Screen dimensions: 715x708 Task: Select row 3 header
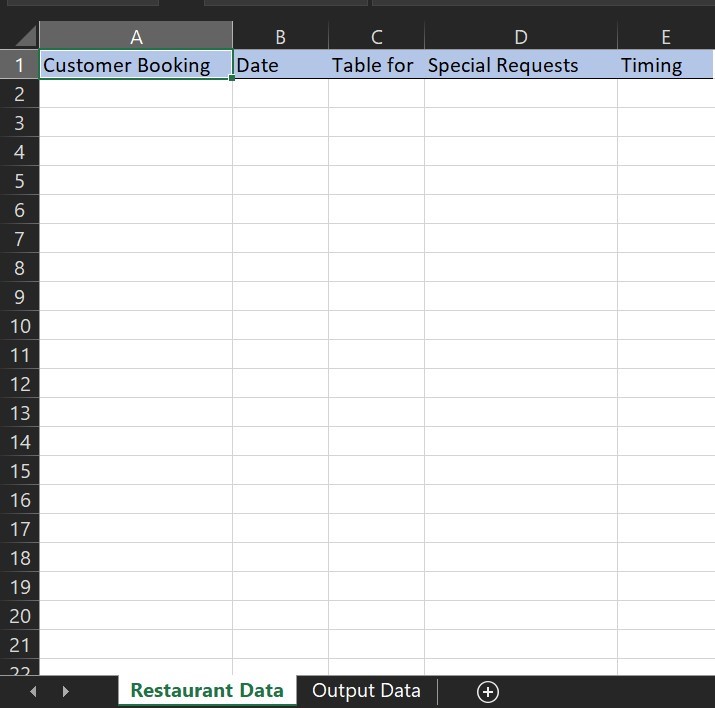(x=19, y=123)
